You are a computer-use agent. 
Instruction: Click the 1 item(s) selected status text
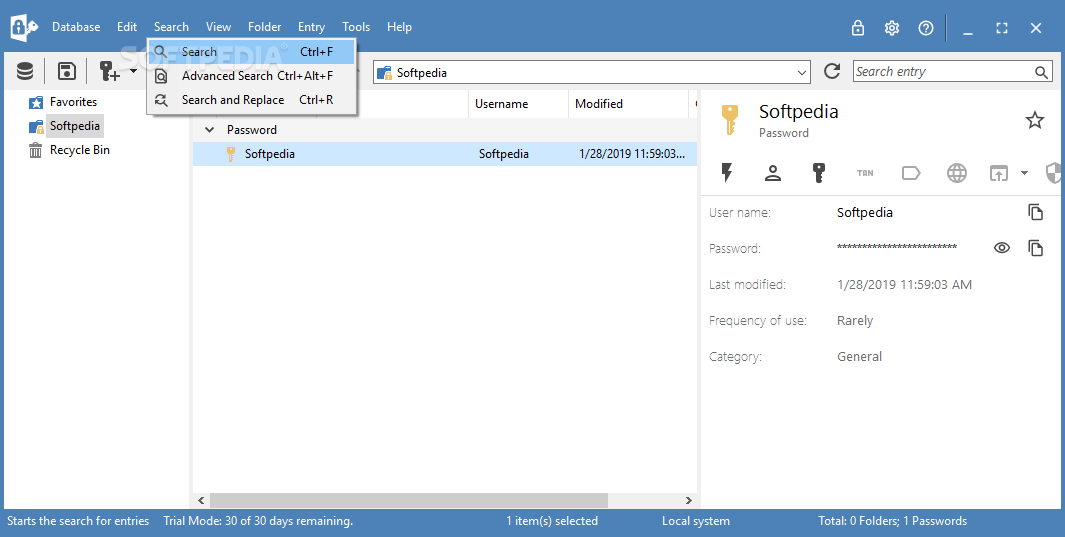[x=552, y=521]
